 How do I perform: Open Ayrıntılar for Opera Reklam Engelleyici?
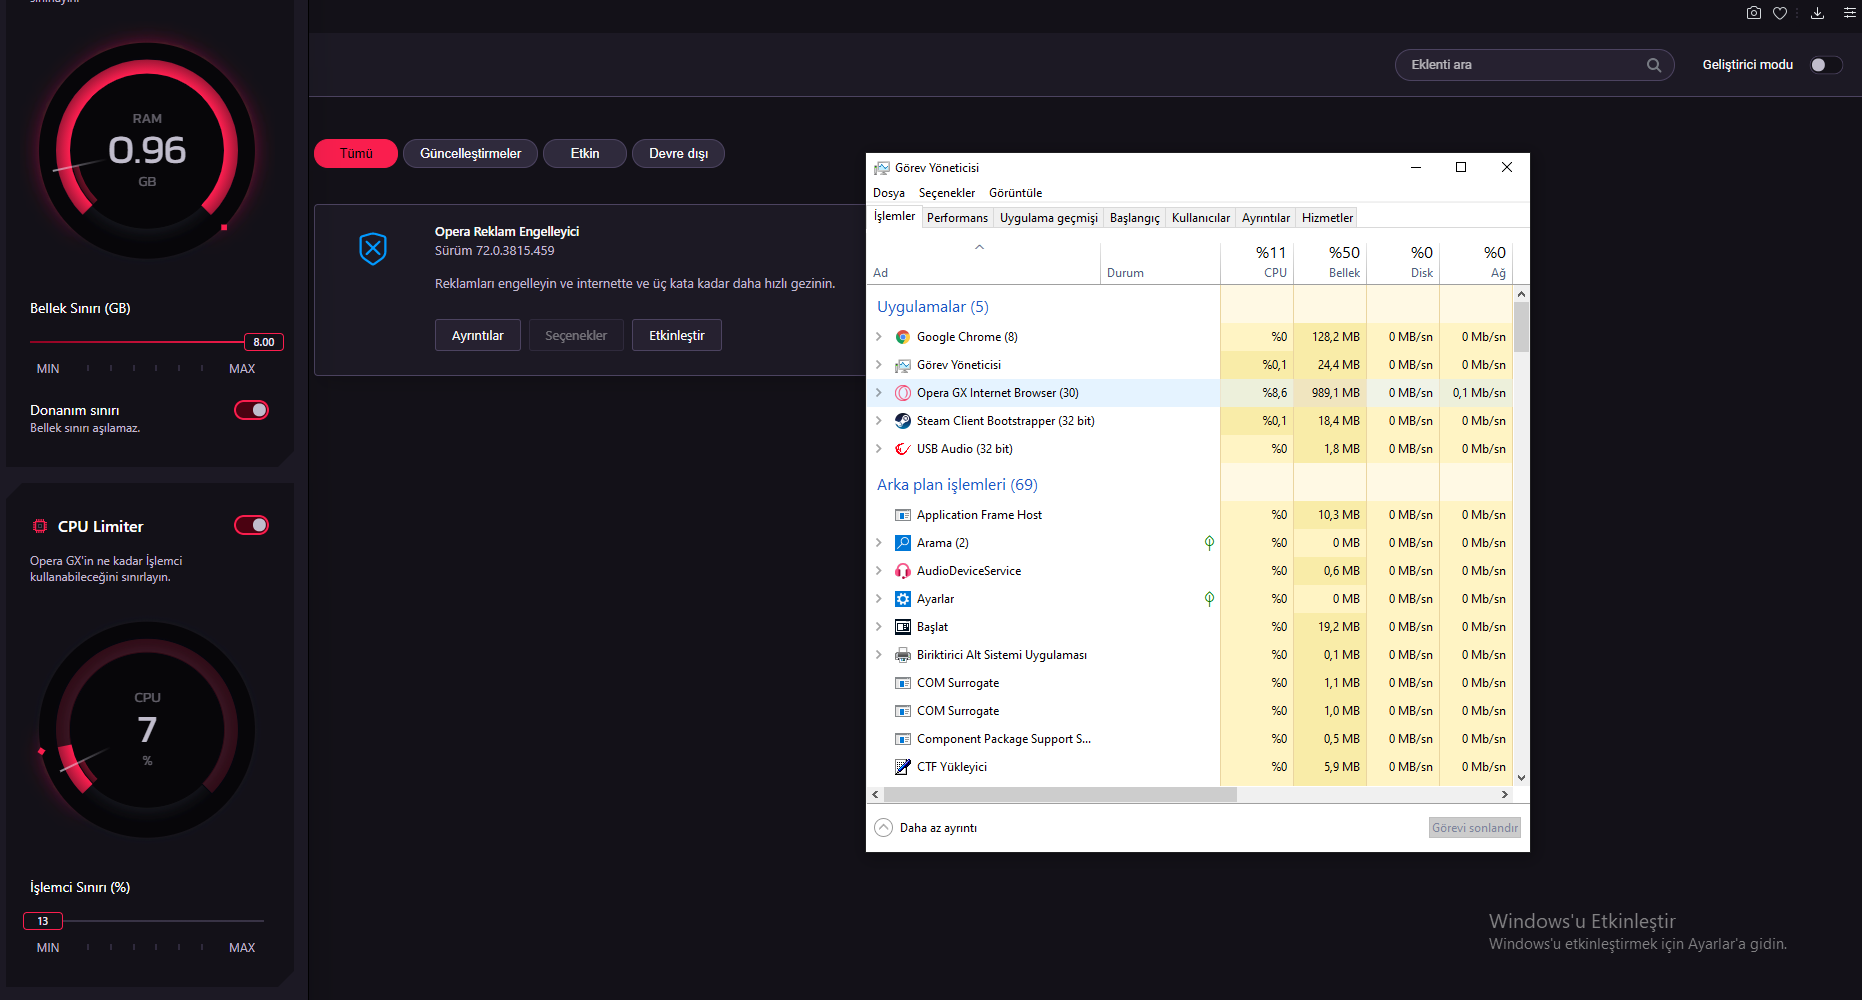coord(478,335)
